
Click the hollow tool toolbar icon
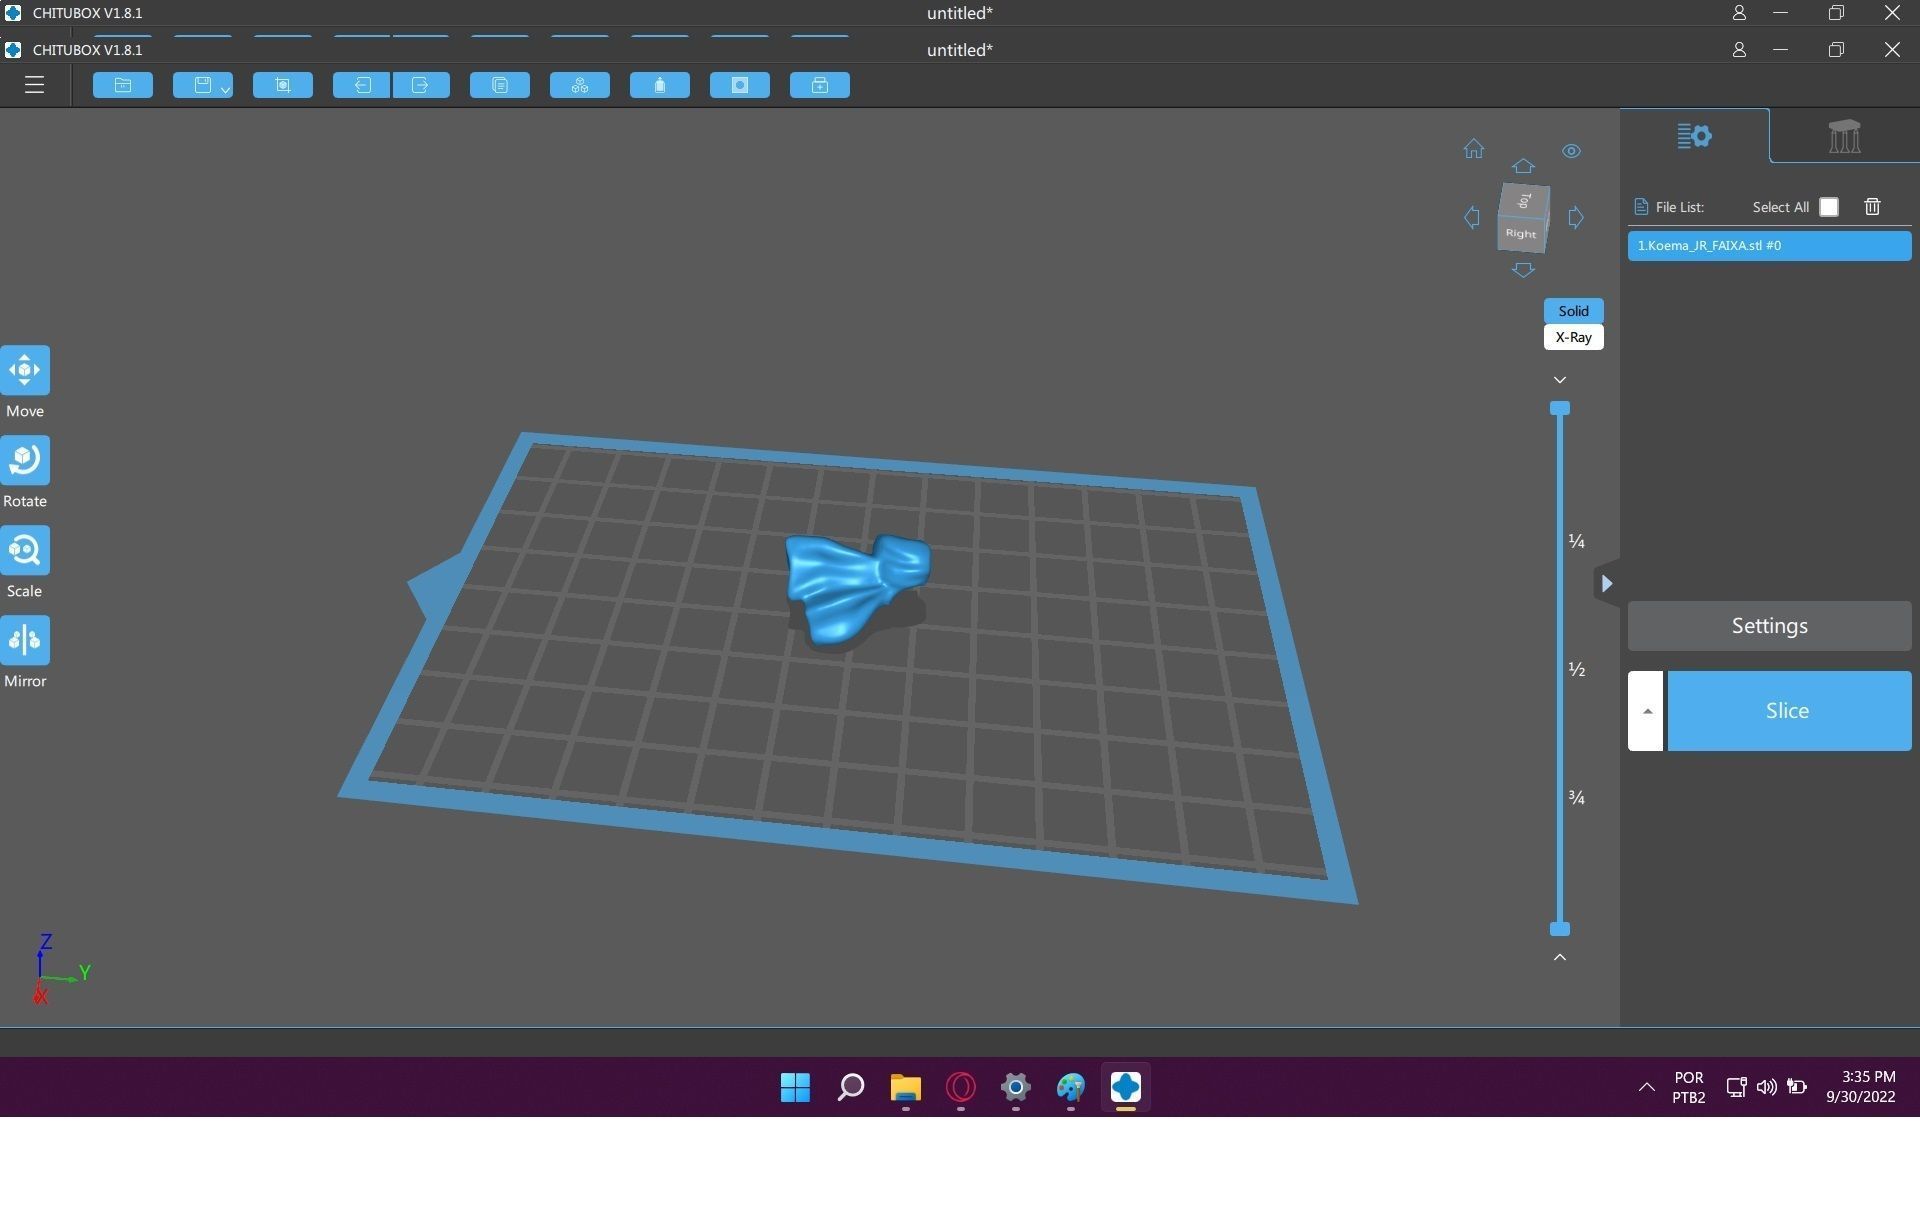660,85
